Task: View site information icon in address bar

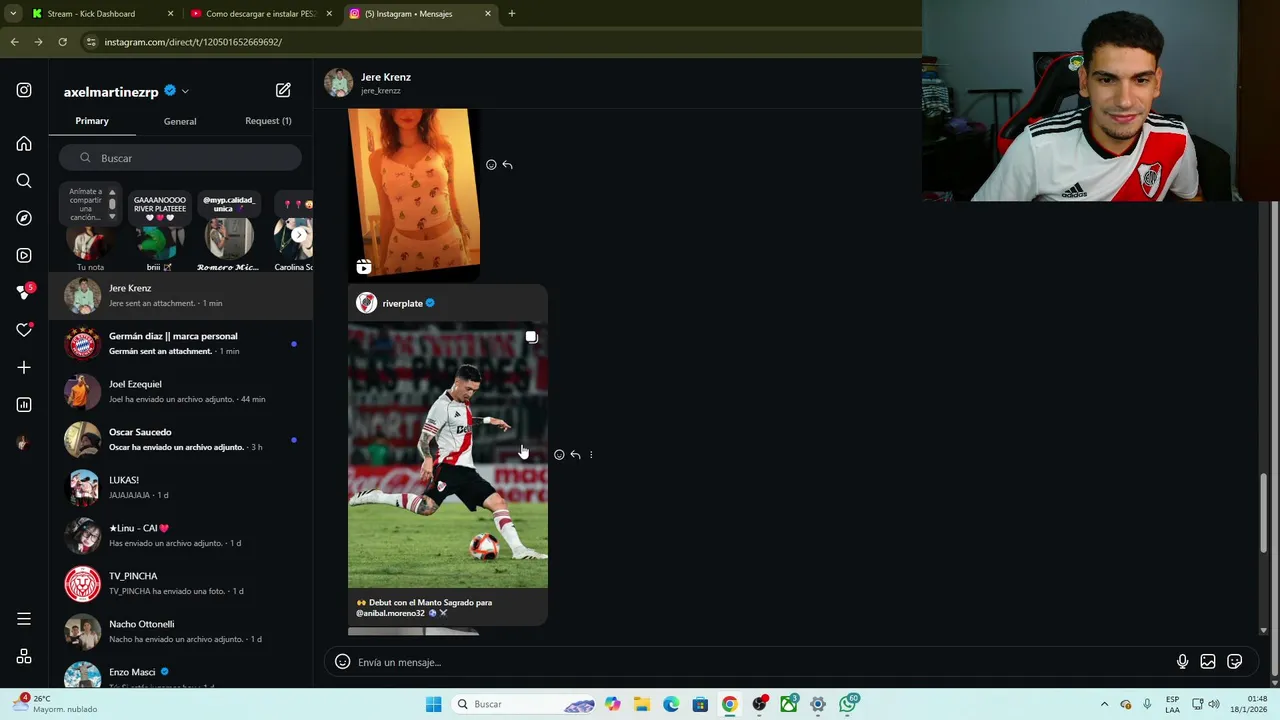Action: 91,42
